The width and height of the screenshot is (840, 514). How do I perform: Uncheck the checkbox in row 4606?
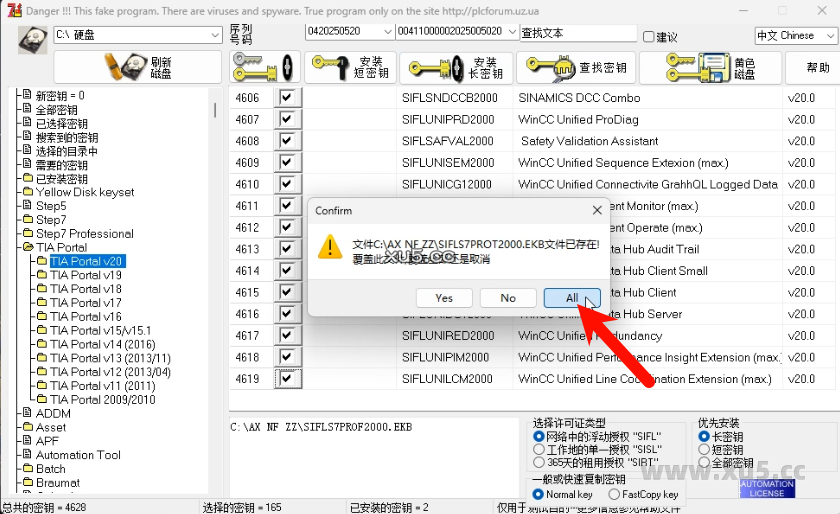coord(289,98)
